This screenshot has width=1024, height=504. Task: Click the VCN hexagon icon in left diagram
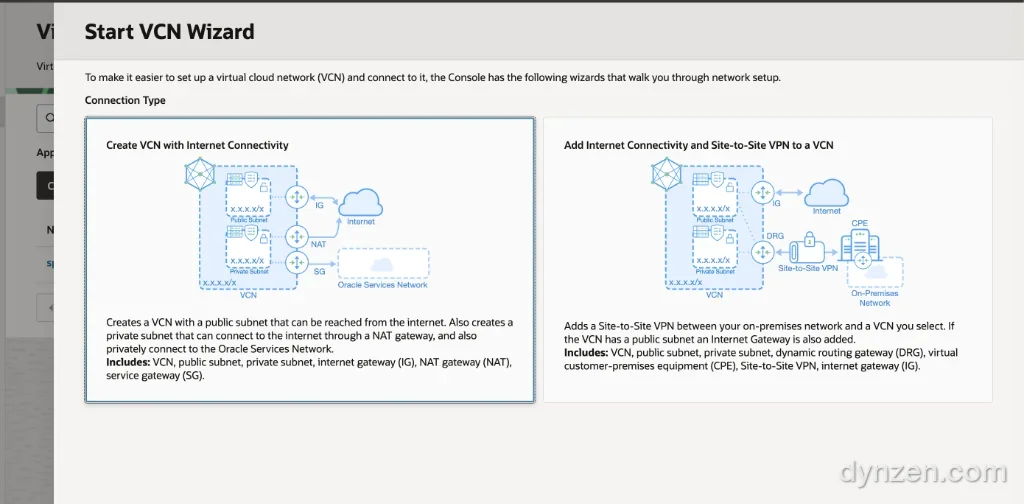[x=199, y=174]
